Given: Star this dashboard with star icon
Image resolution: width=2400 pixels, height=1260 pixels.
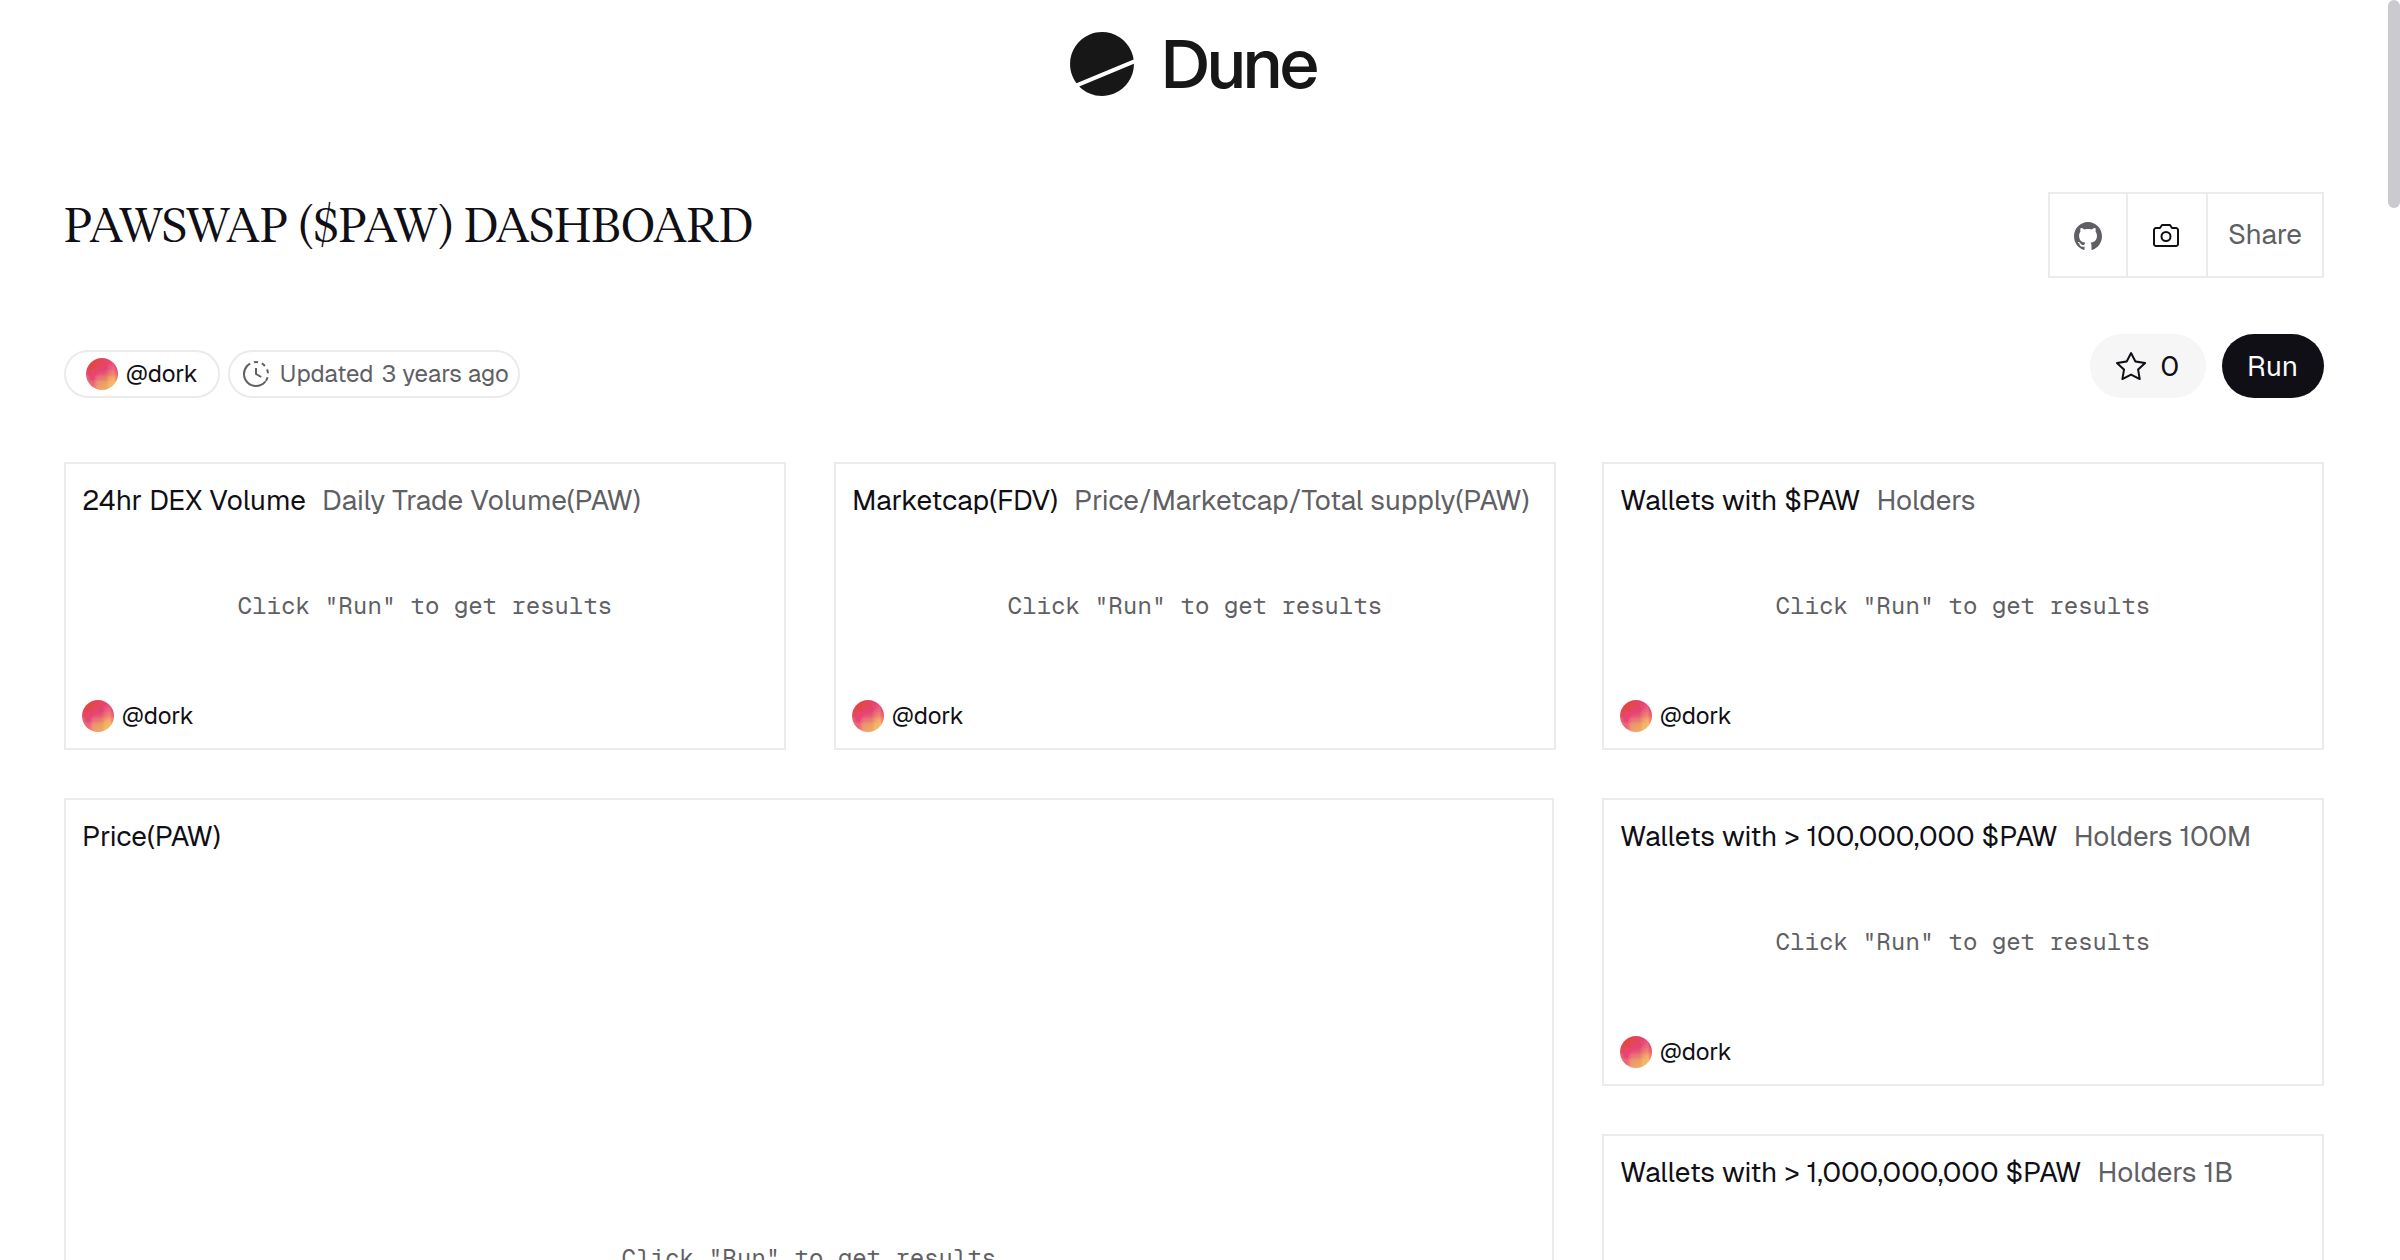Looking at the screenshot, I should coord(2130,367).
